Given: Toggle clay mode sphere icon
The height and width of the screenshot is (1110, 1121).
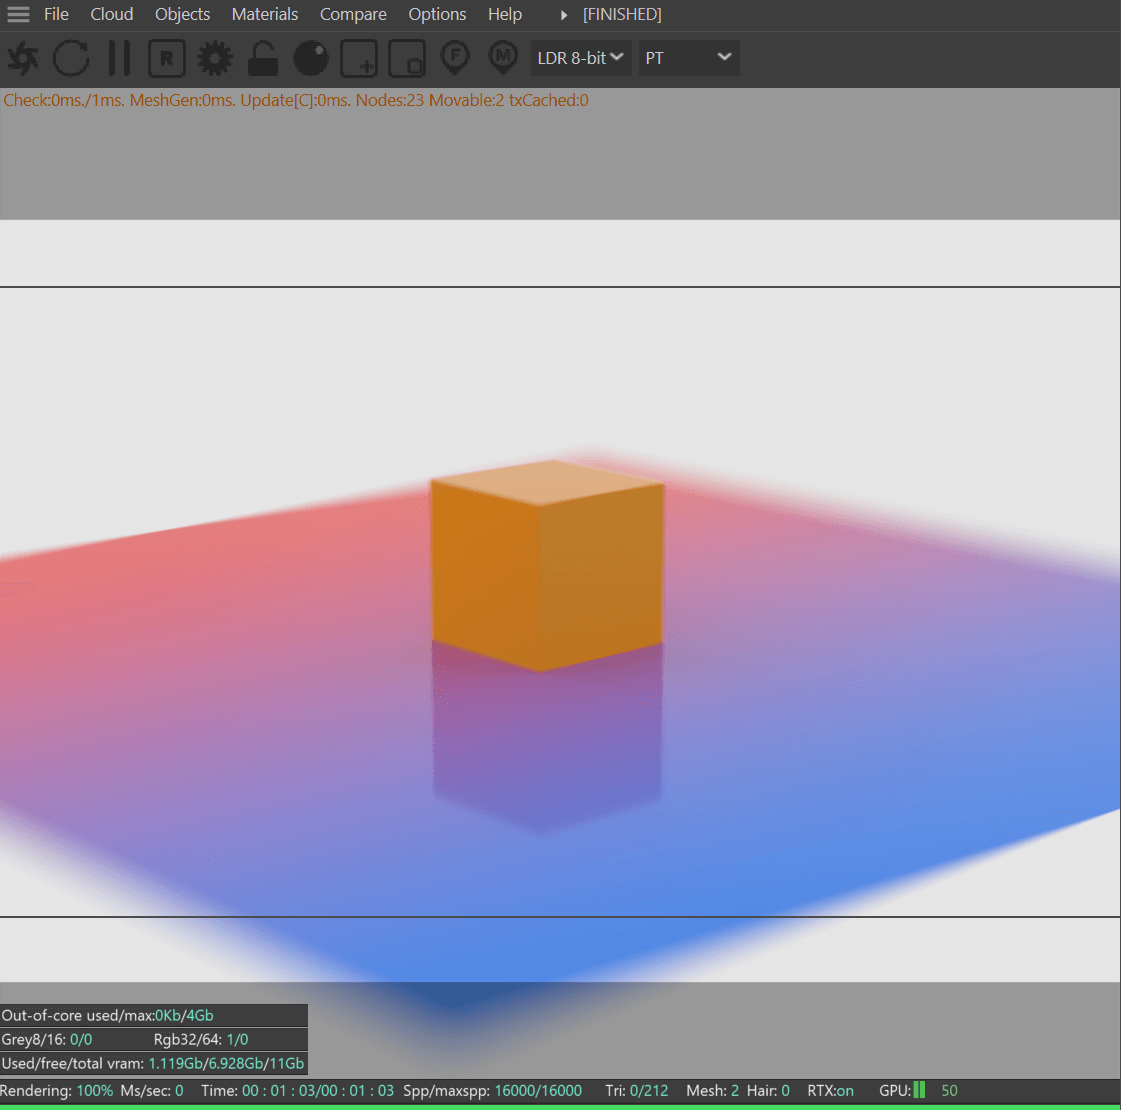Looking at the screenshot, I should pyautogui.click(x=311, y=58).
